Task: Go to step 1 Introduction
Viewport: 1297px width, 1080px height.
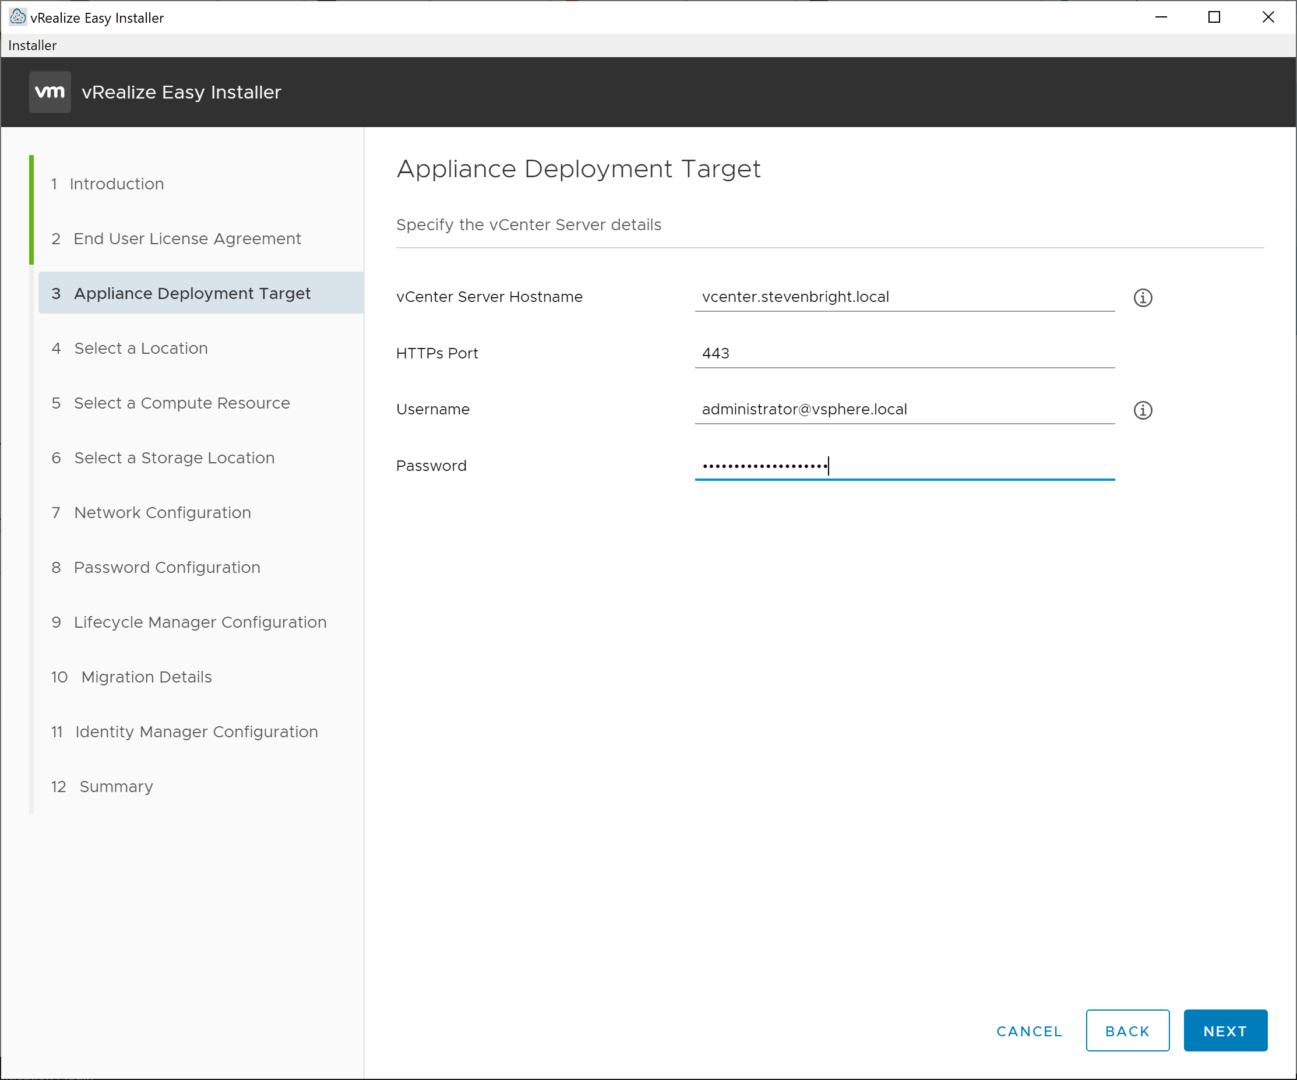Action: 116,184
